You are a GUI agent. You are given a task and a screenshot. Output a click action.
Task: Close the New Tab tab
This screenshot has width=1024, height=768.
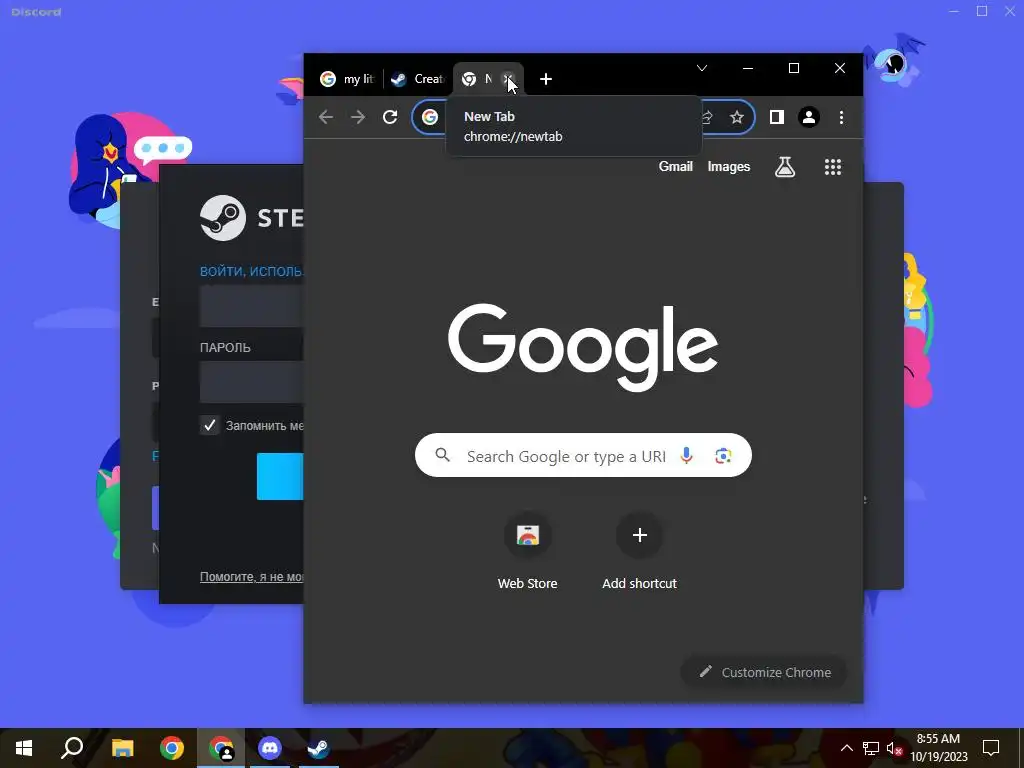coord(509,79)
